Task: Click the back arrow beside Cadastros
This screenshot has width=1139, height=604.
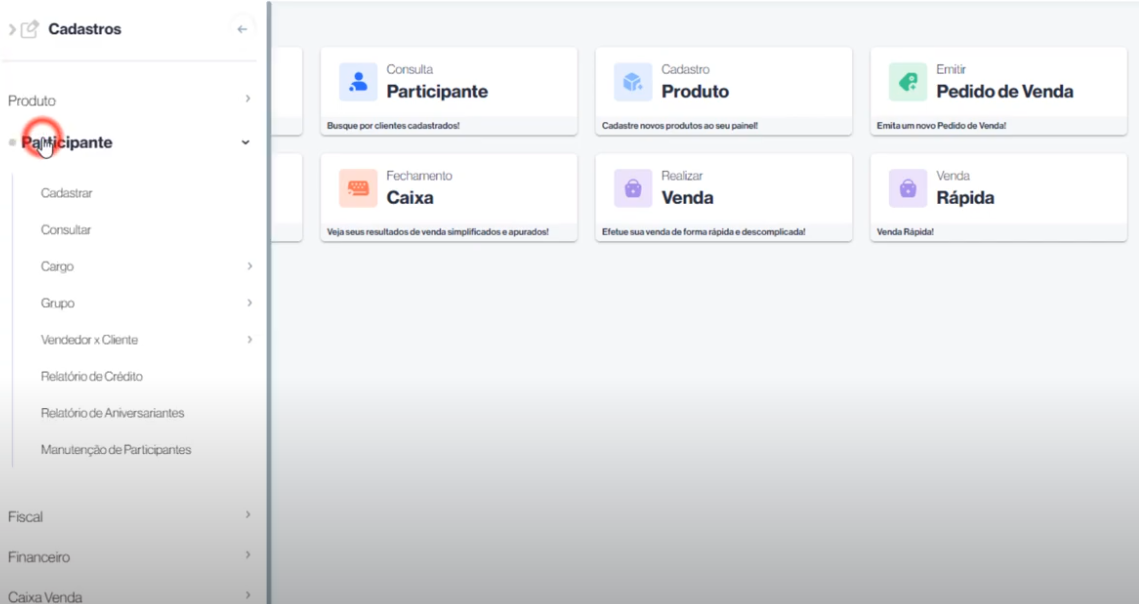Action: tap(241, 29)
